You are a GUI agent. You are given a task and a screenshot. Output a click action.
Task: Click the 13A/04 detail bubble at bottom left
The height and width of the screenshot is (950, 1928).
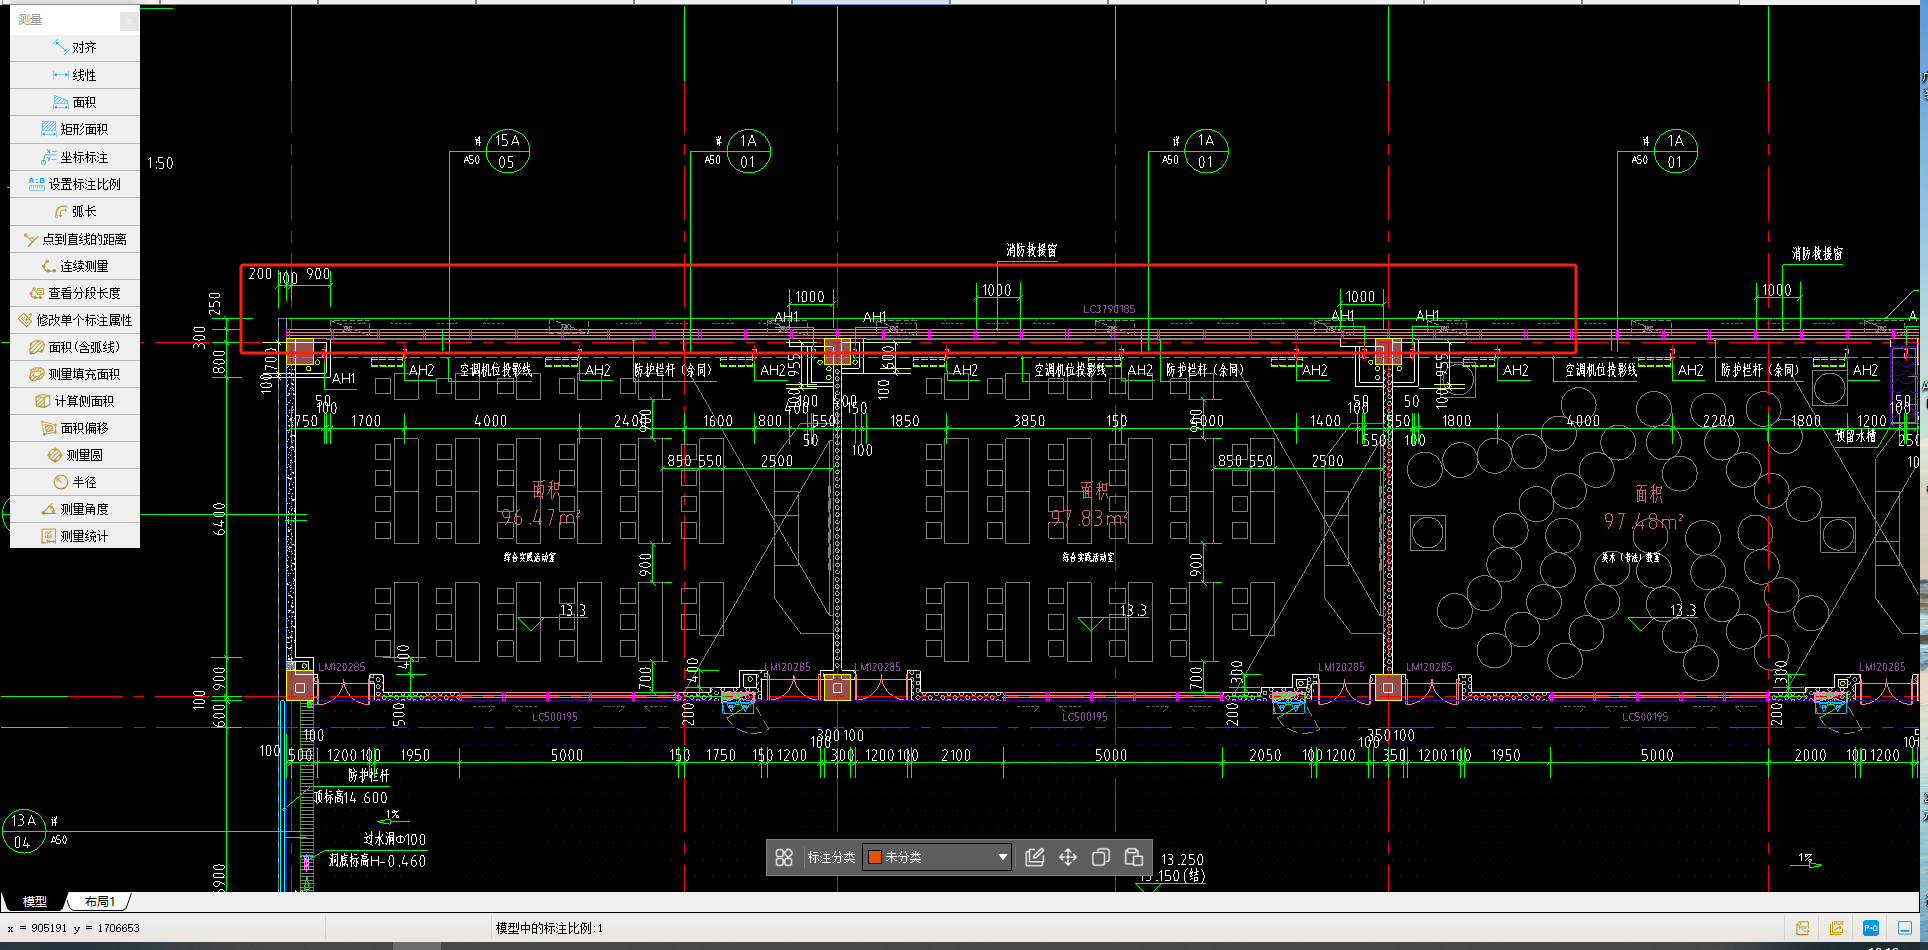click(24, 831)
